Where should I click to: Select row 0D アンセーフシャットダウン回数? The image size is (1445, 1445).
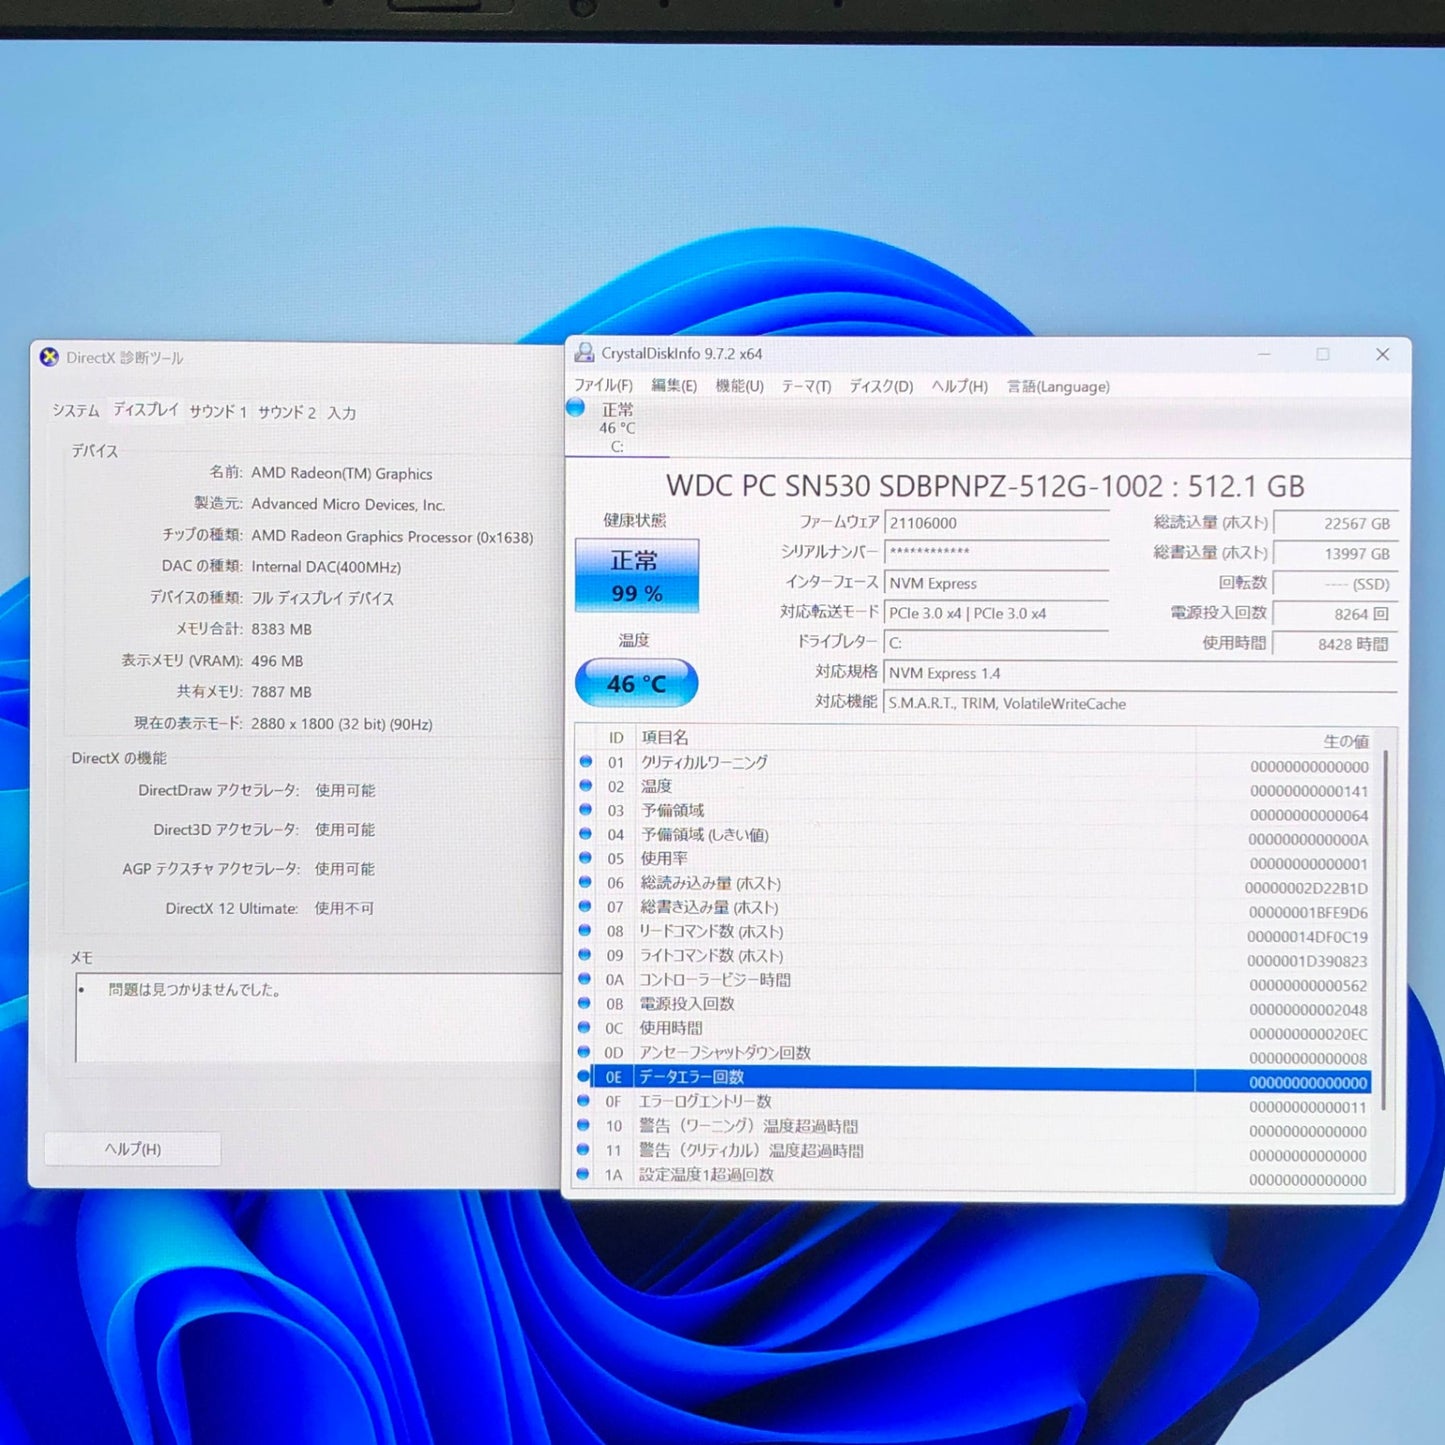(x=974, y=1054)
